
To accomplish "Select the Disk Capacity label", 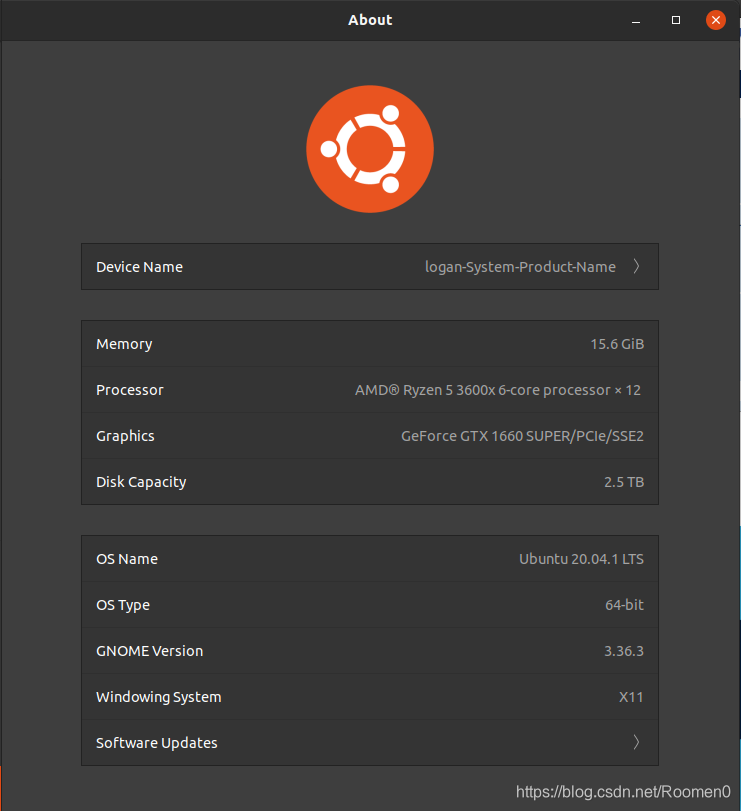I will click(x=141, y=482).
